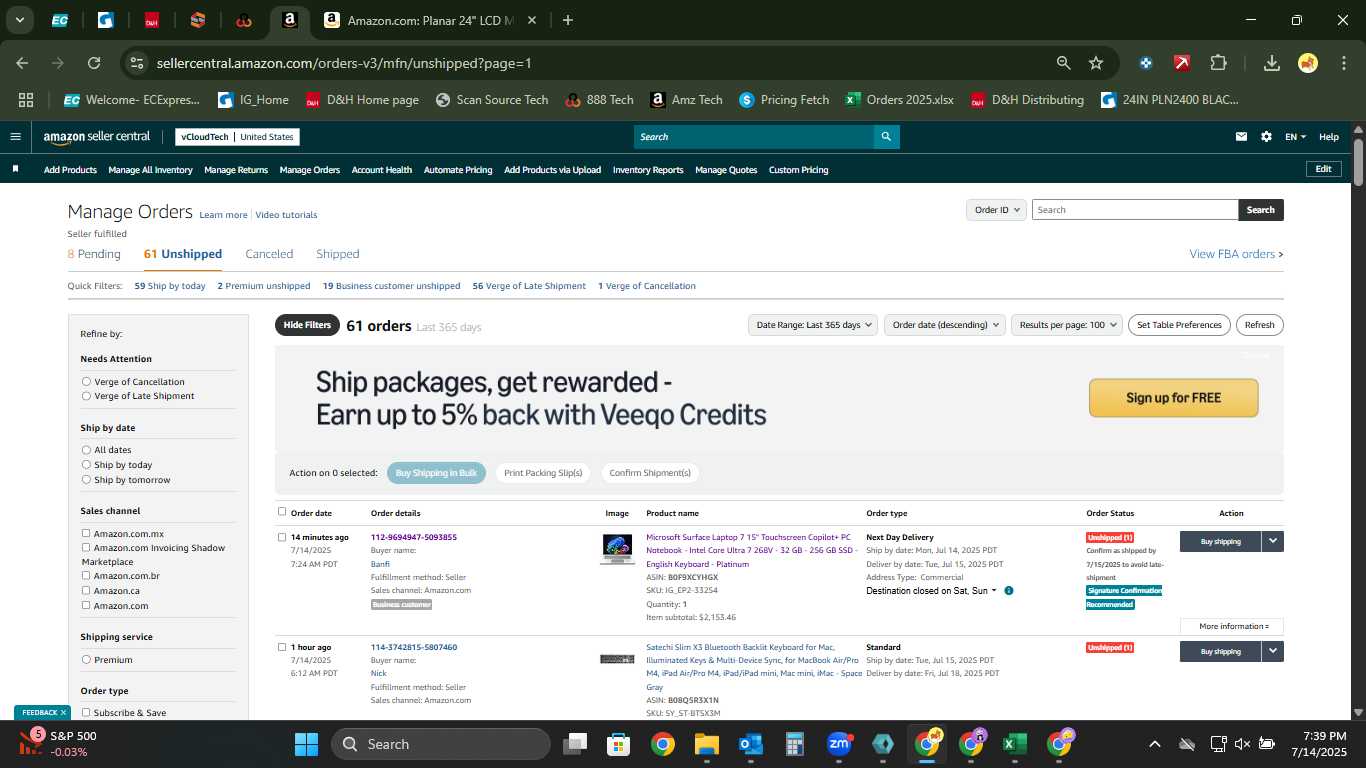Switch to the Canceled orders tab
The width and height of the screenshot is (1366, 768).
click(269, 254)
